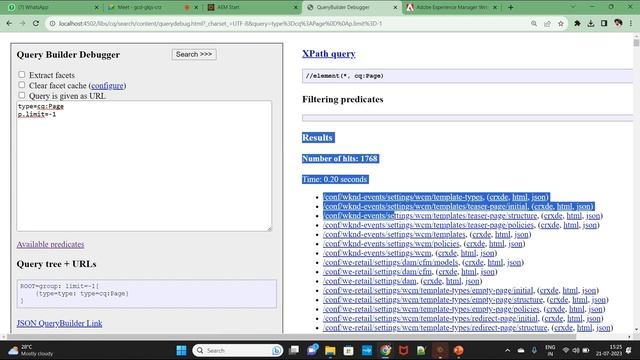Image resolution: width=640 pixels, height=360 pixels.
Task: Open clock and date 15:25
Action: point(609,351)
